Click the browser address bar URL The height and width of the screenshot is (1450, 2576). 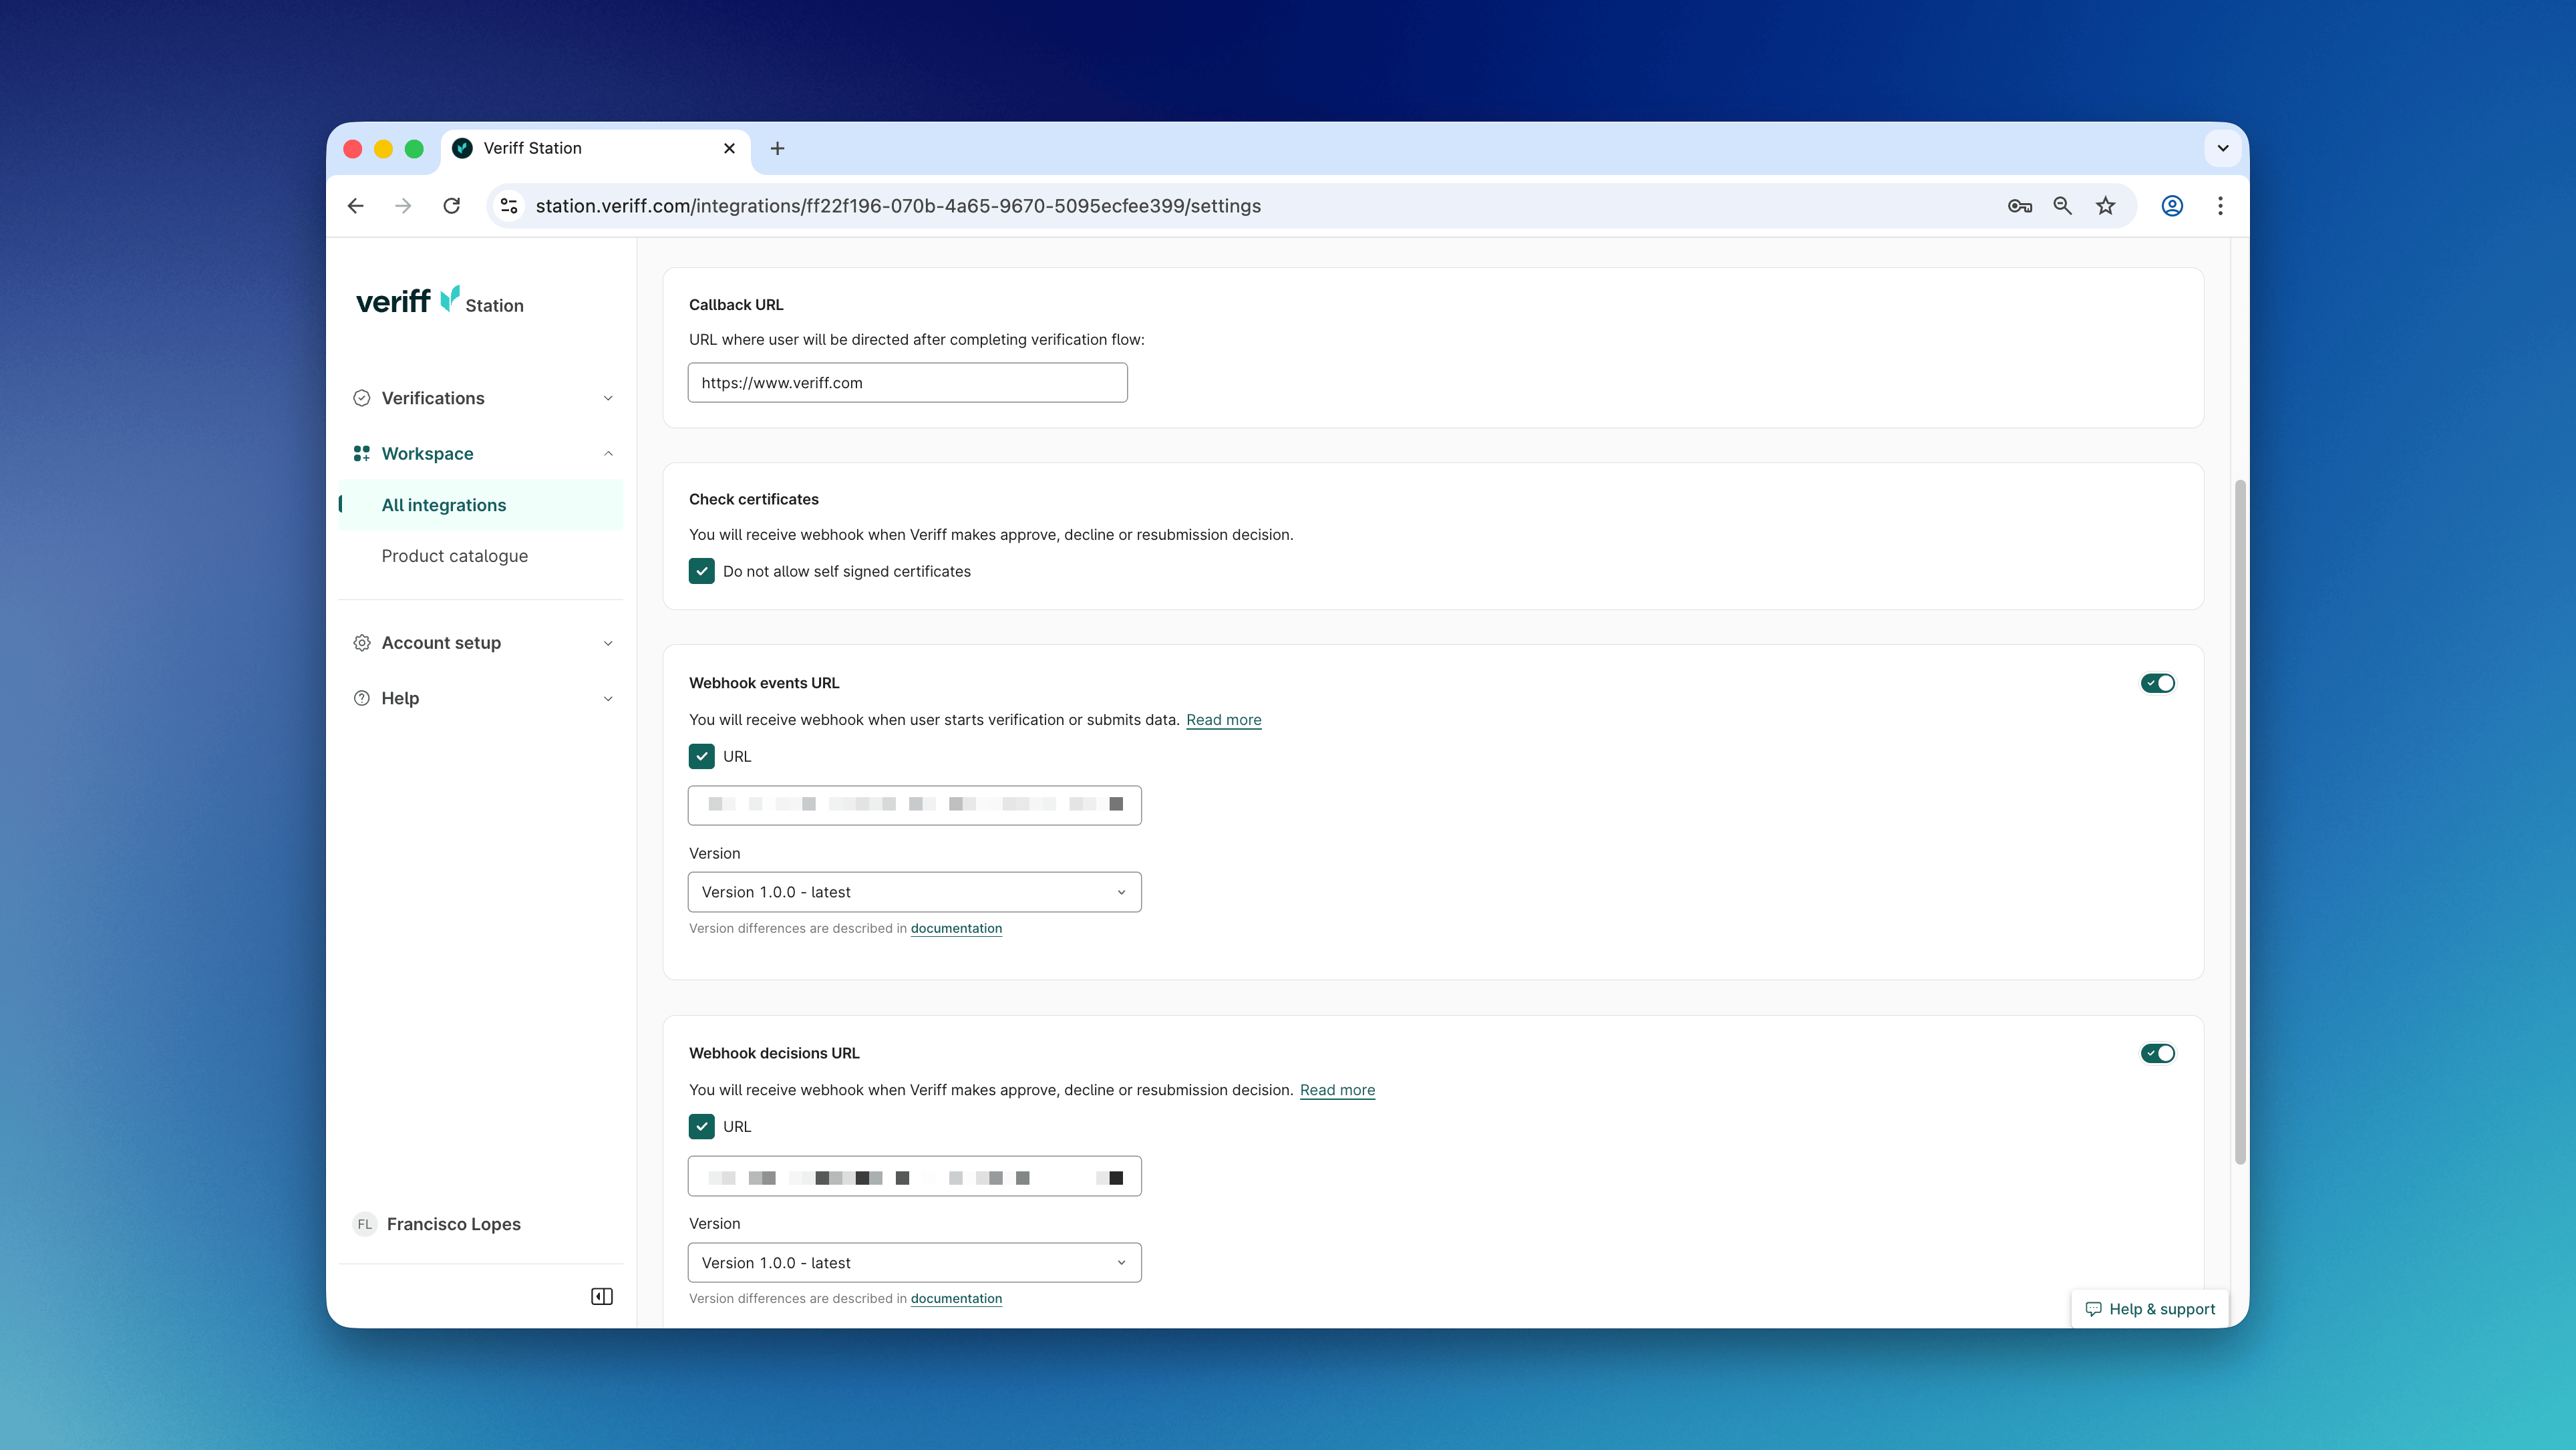pos(898,206)
